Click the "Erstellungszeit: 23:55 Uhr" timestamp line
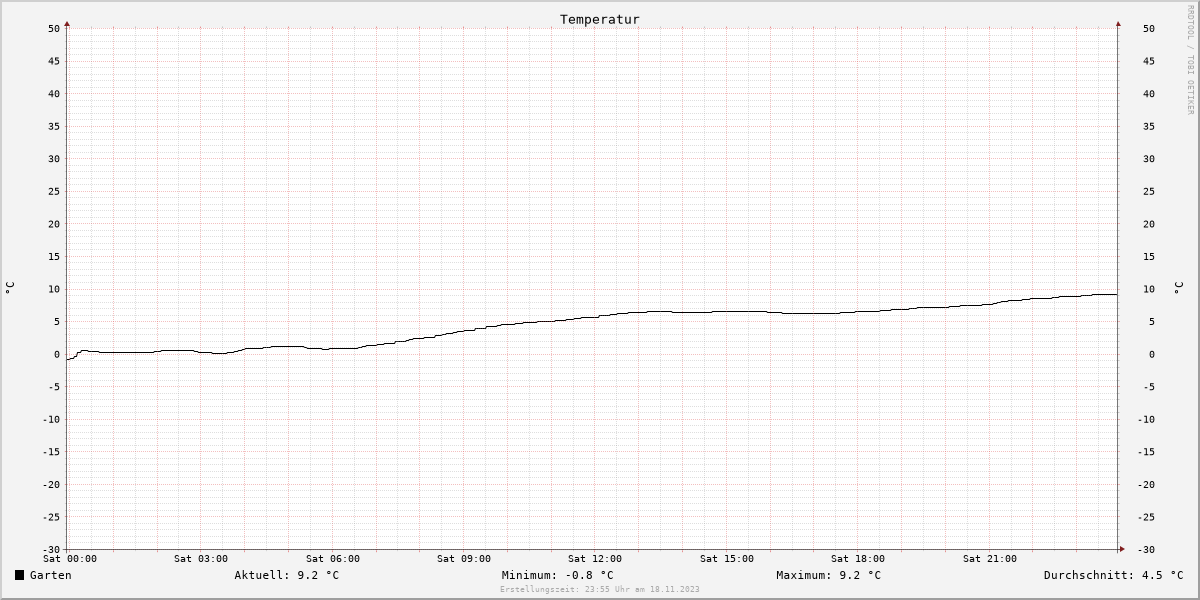This screenshot has height=600, width=1200. pos(600,589)
